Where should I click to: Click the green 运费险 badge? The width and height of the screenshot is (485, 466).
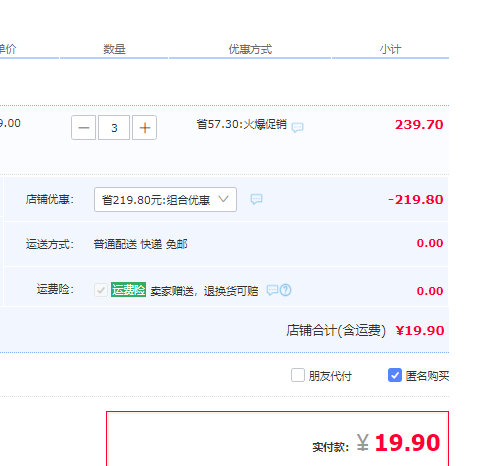point(128,290)
